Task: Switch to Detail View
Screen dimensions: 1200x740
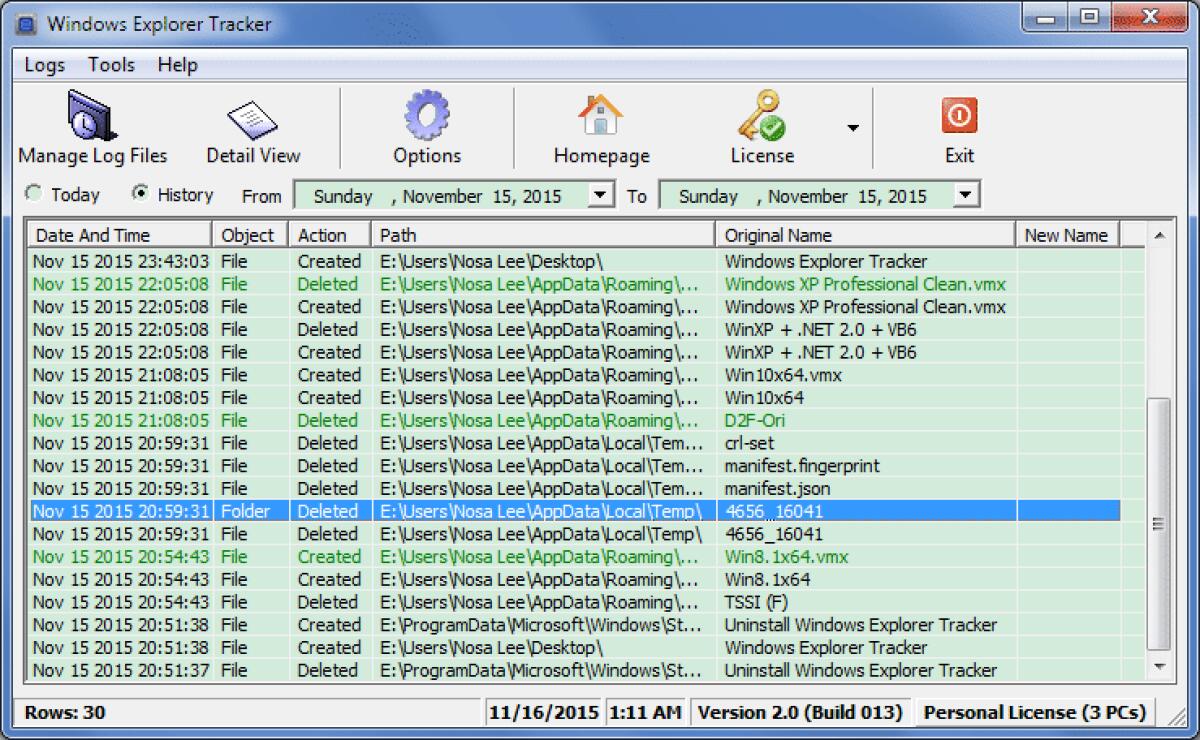Action: [251, 127]
